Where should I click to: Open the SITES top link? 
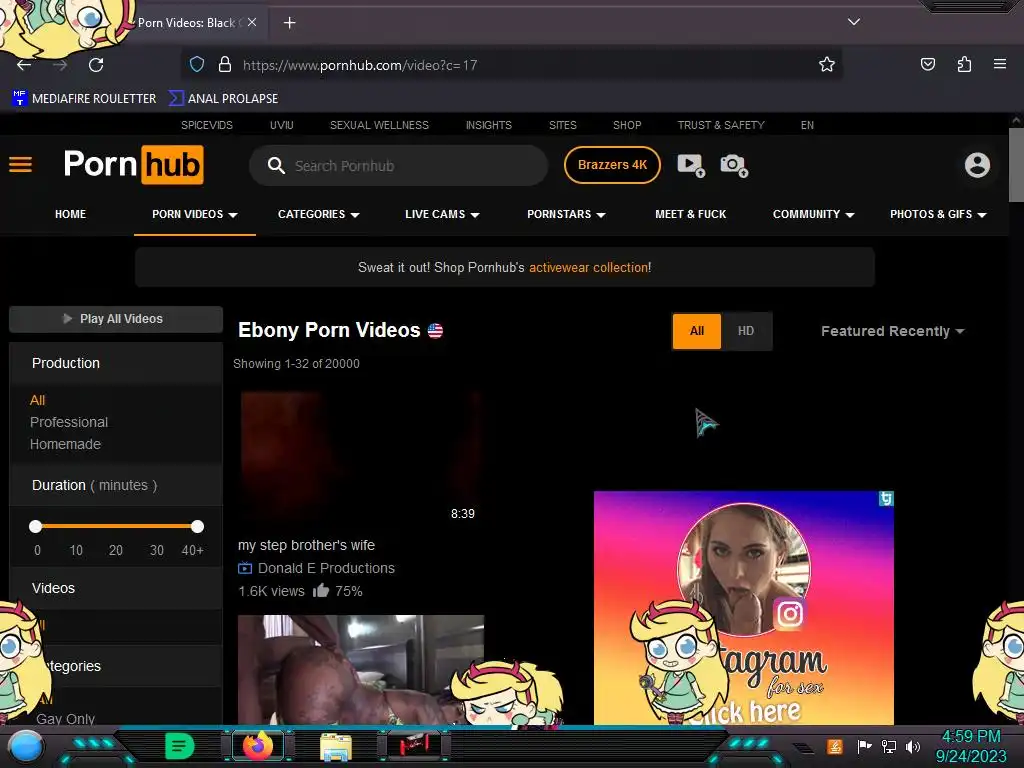(562, 125)
